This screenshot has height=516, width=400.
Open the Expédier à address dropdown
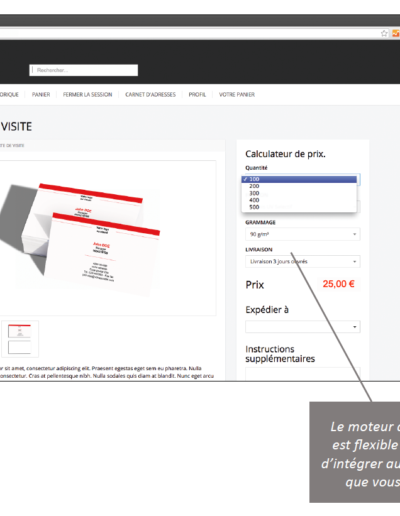(x=303, y=327)
